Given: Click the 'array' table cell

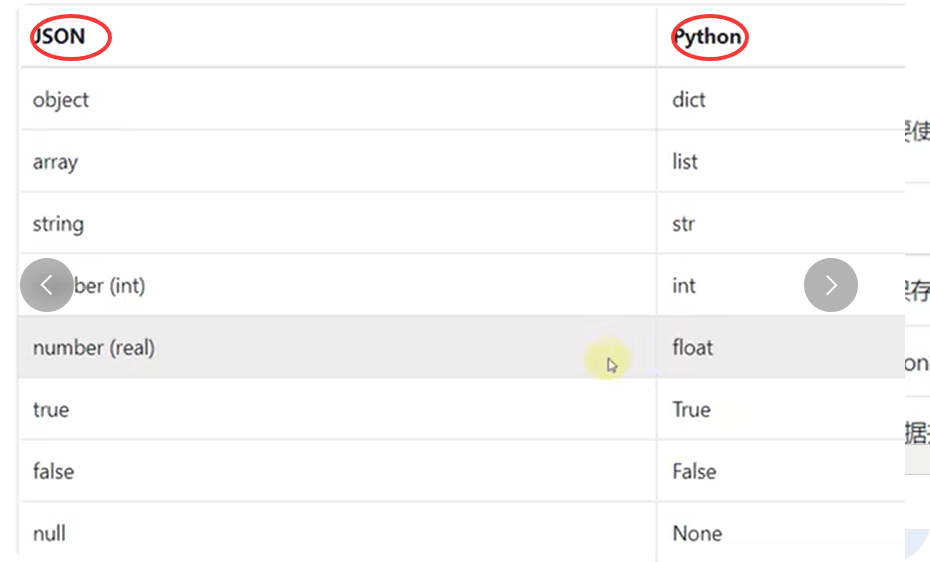Looking at the screenshot, I should [55, 162].
